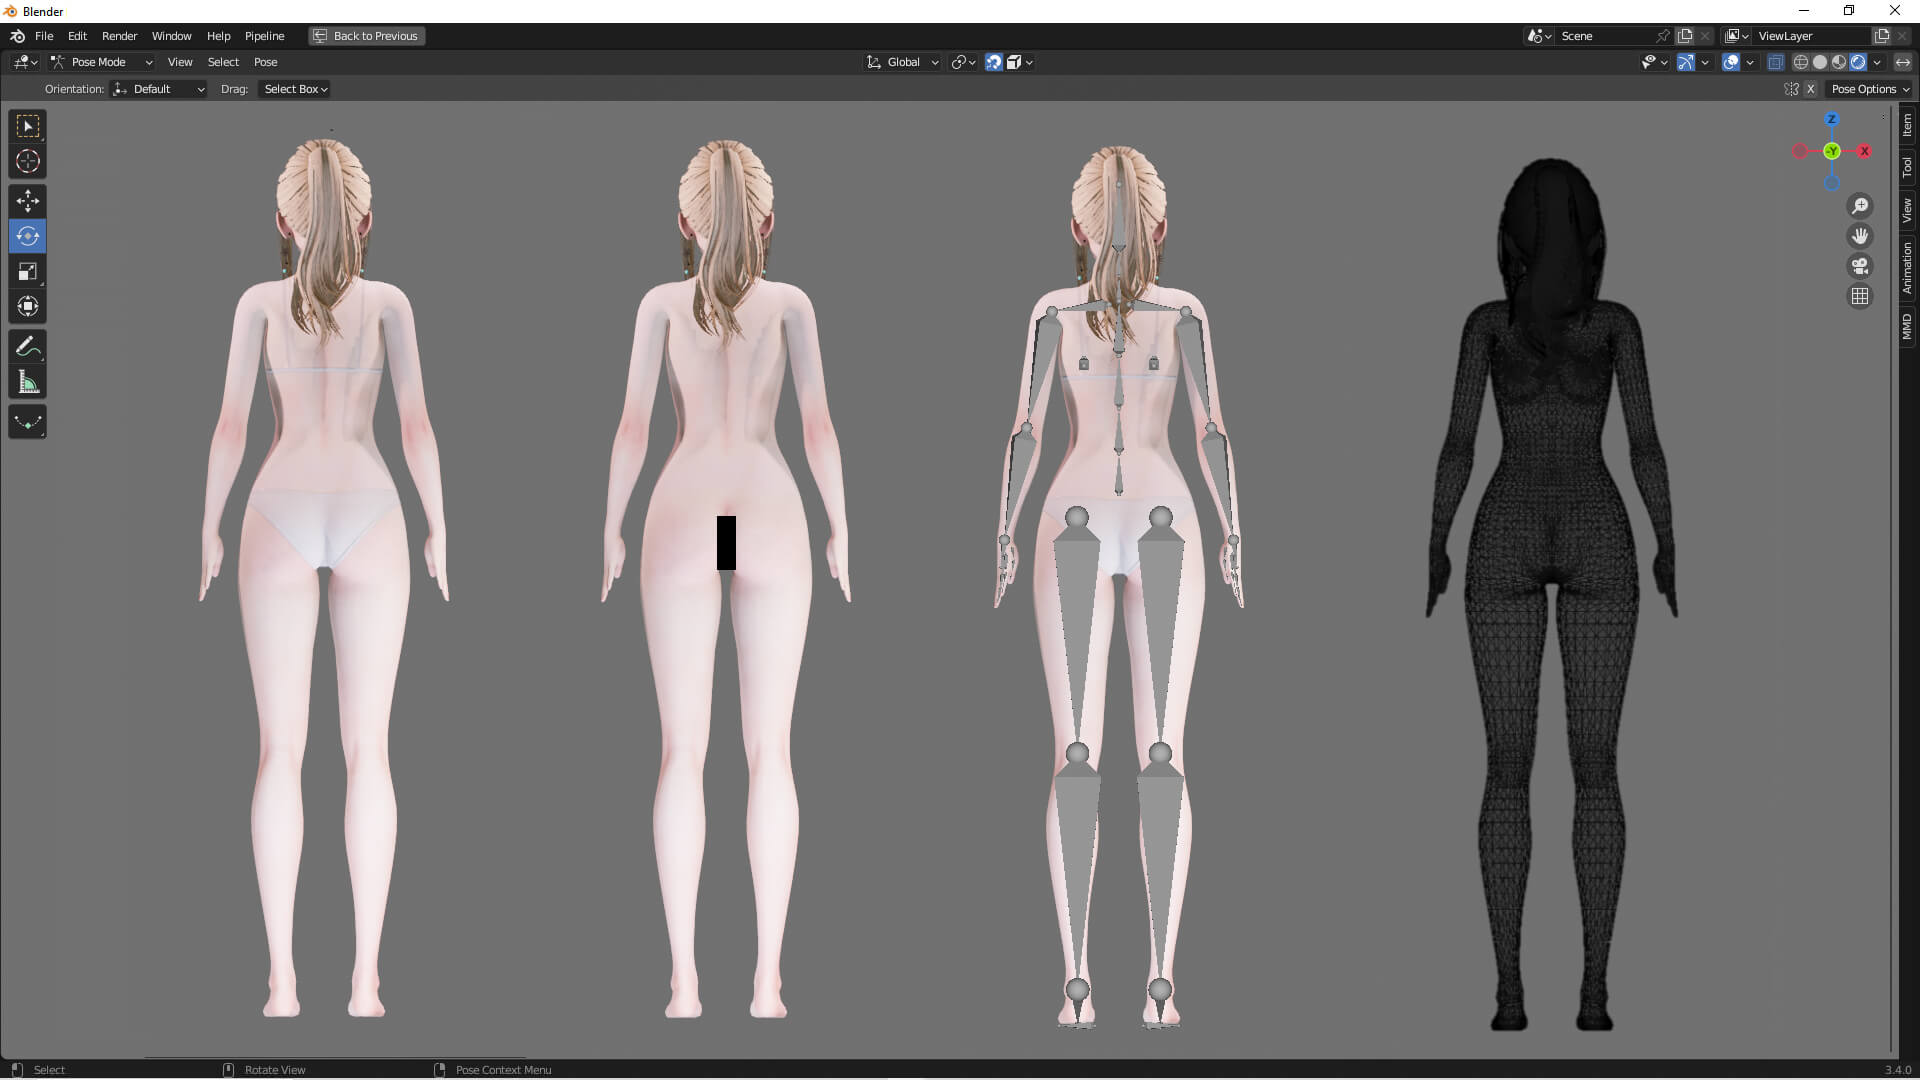
Task: Switch to wireframe viewport shading
Action: [x=1800, y=62]
